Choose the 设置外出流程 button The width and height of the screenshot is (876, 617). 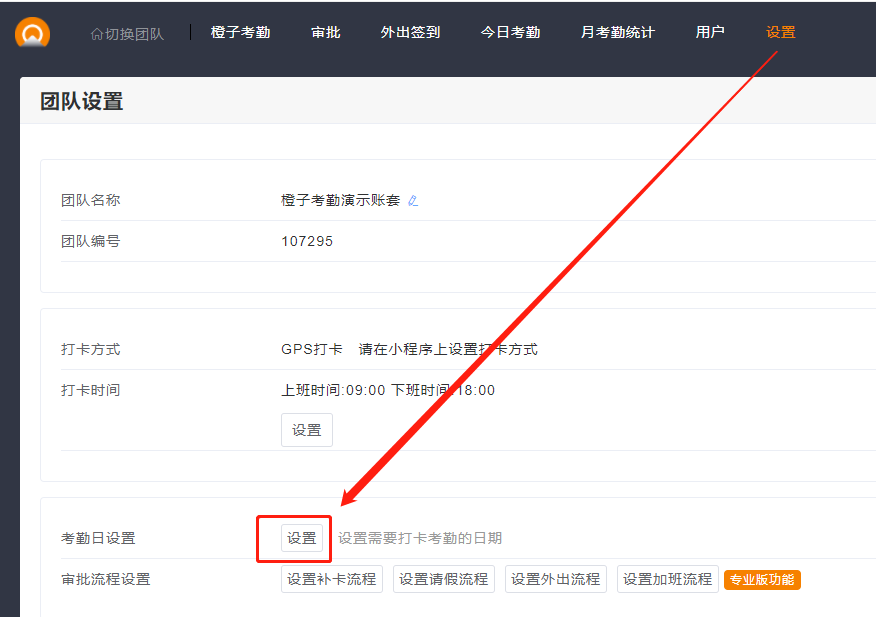tap(556, 579)
